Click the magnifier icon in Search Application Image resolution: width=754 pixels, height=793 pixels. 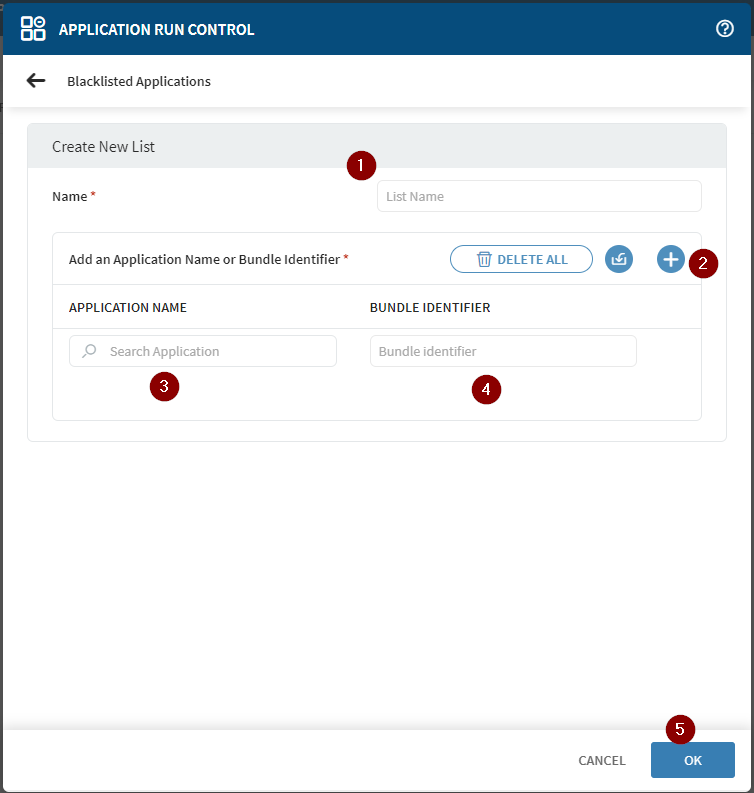[90, 351]
